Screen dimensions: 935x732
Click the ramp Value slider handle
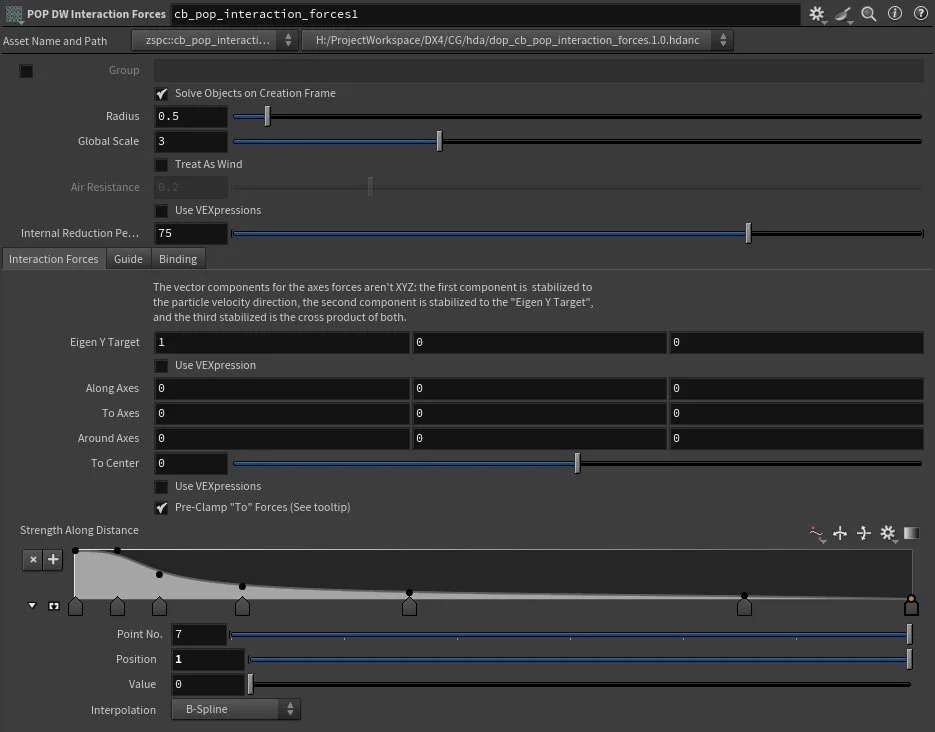[250, 684]
